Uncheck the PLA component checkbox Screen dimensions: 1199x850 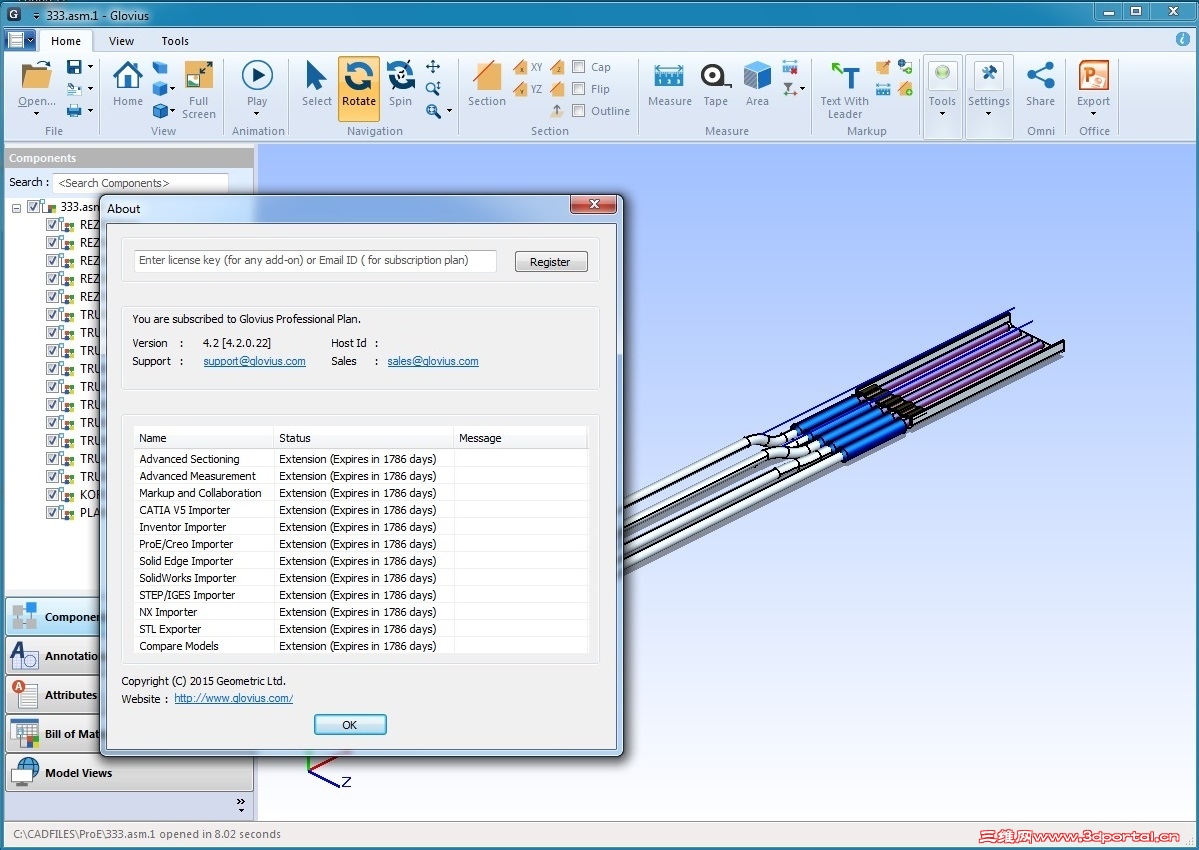[52, 512]
